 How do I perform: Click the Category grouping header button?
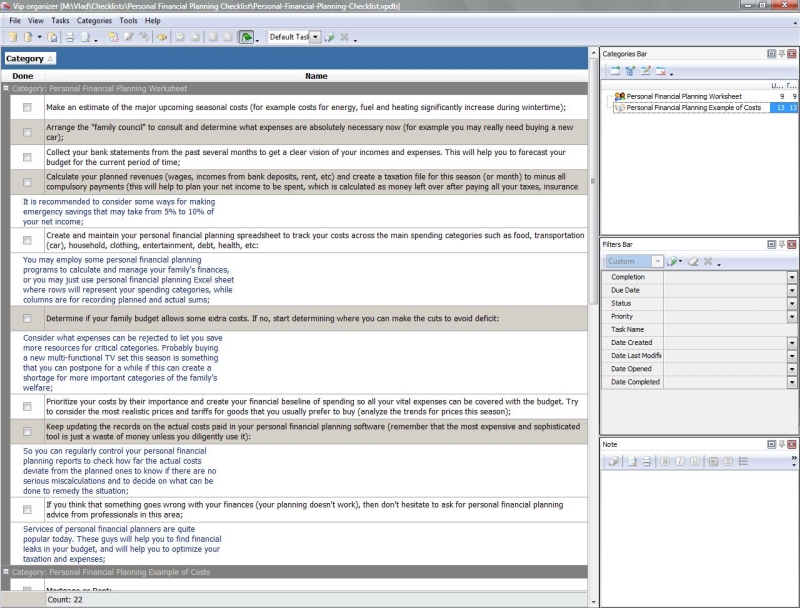point(30,59)
